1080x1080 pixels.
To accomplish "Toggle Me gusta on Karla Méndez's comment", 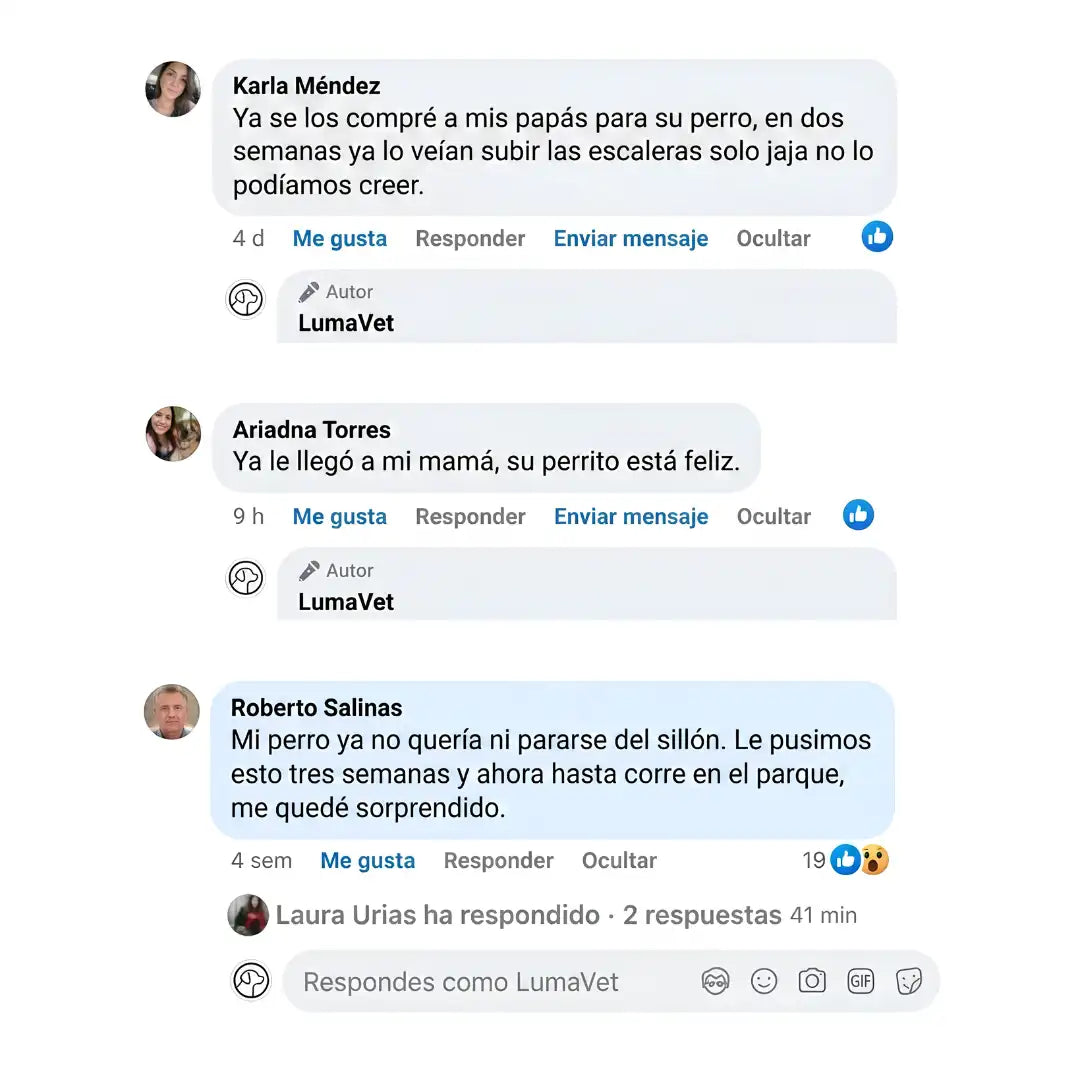I will (x=340, y=238).
